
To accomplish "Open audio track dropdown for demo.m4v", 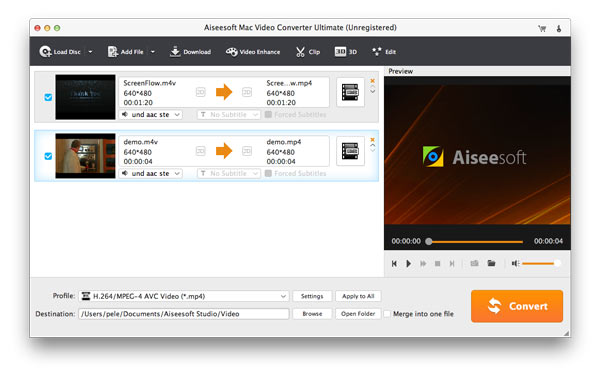I will (x=151, y=173).
